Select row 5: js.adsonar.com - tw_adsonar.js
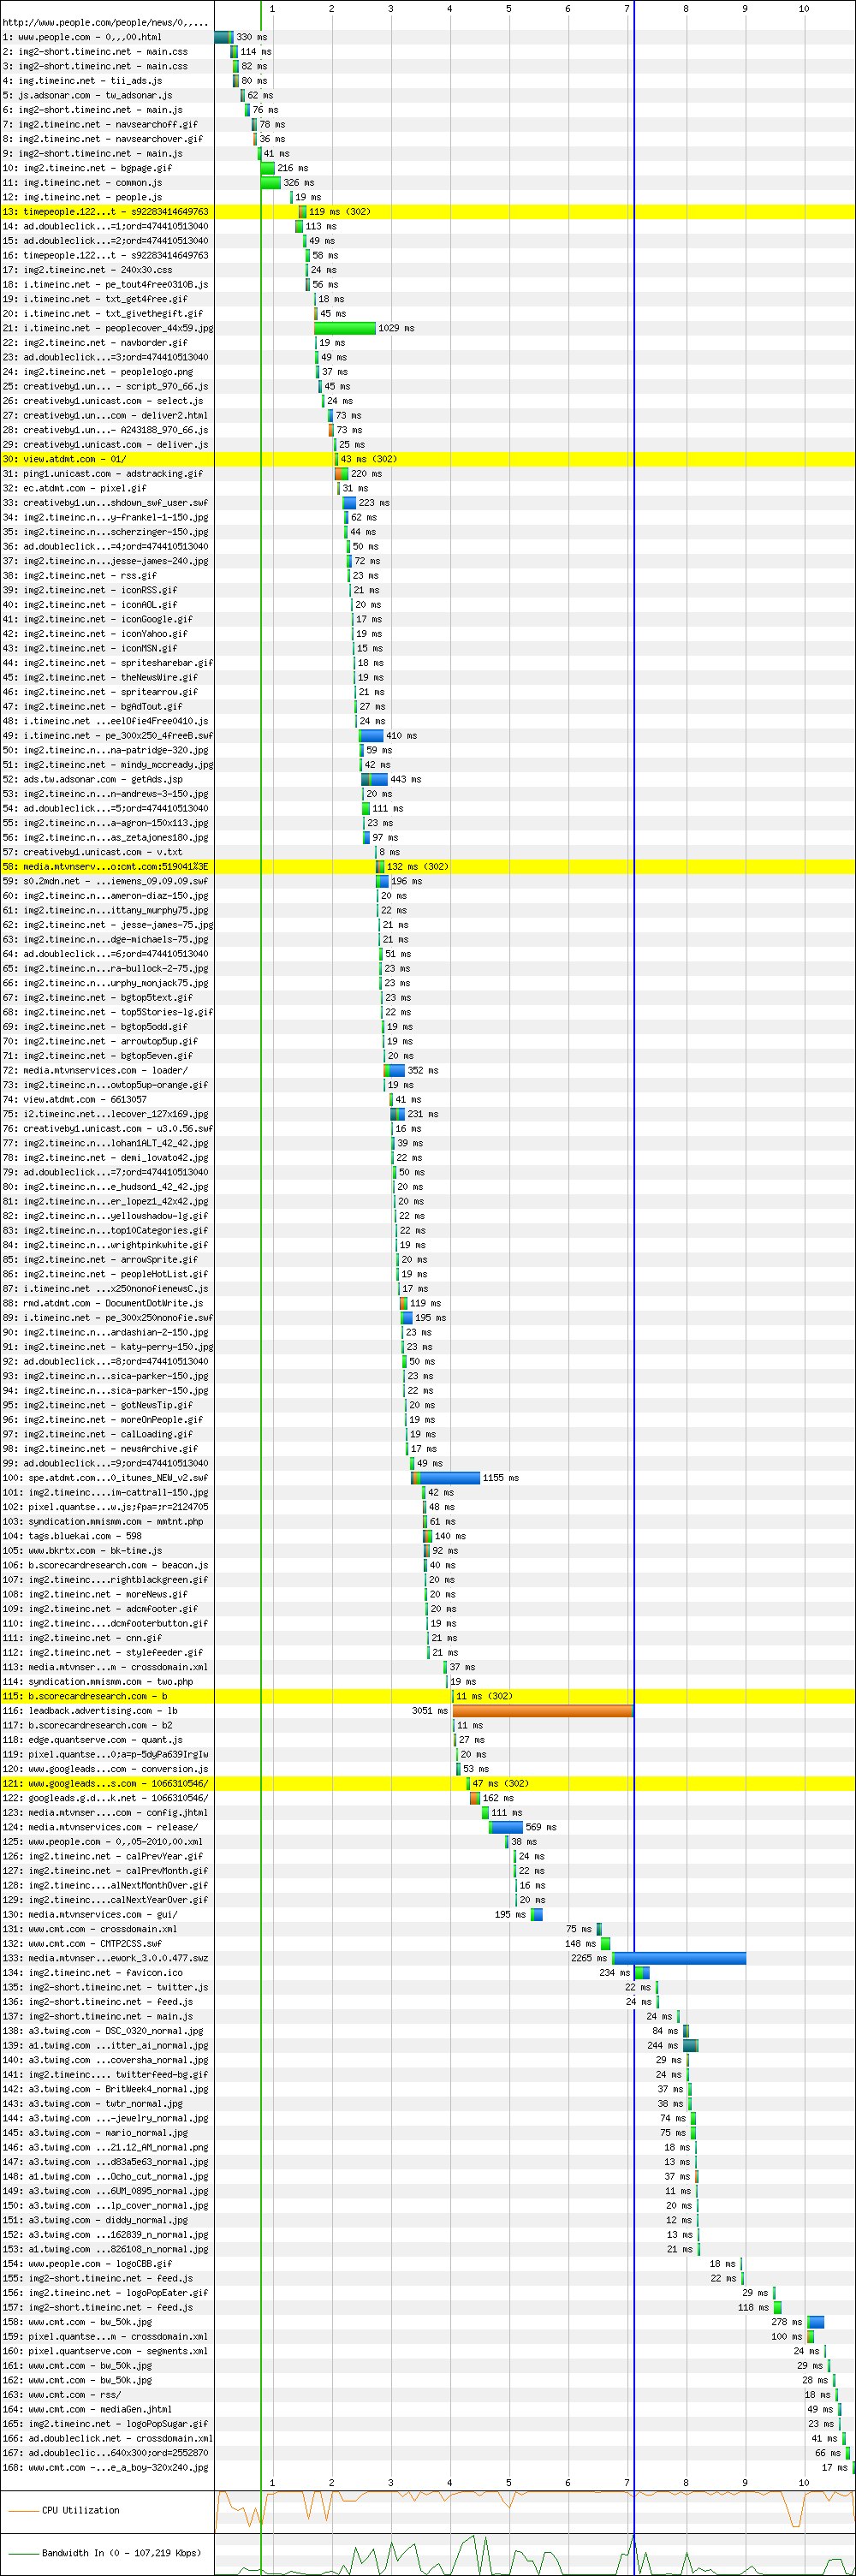 point(428,95)
